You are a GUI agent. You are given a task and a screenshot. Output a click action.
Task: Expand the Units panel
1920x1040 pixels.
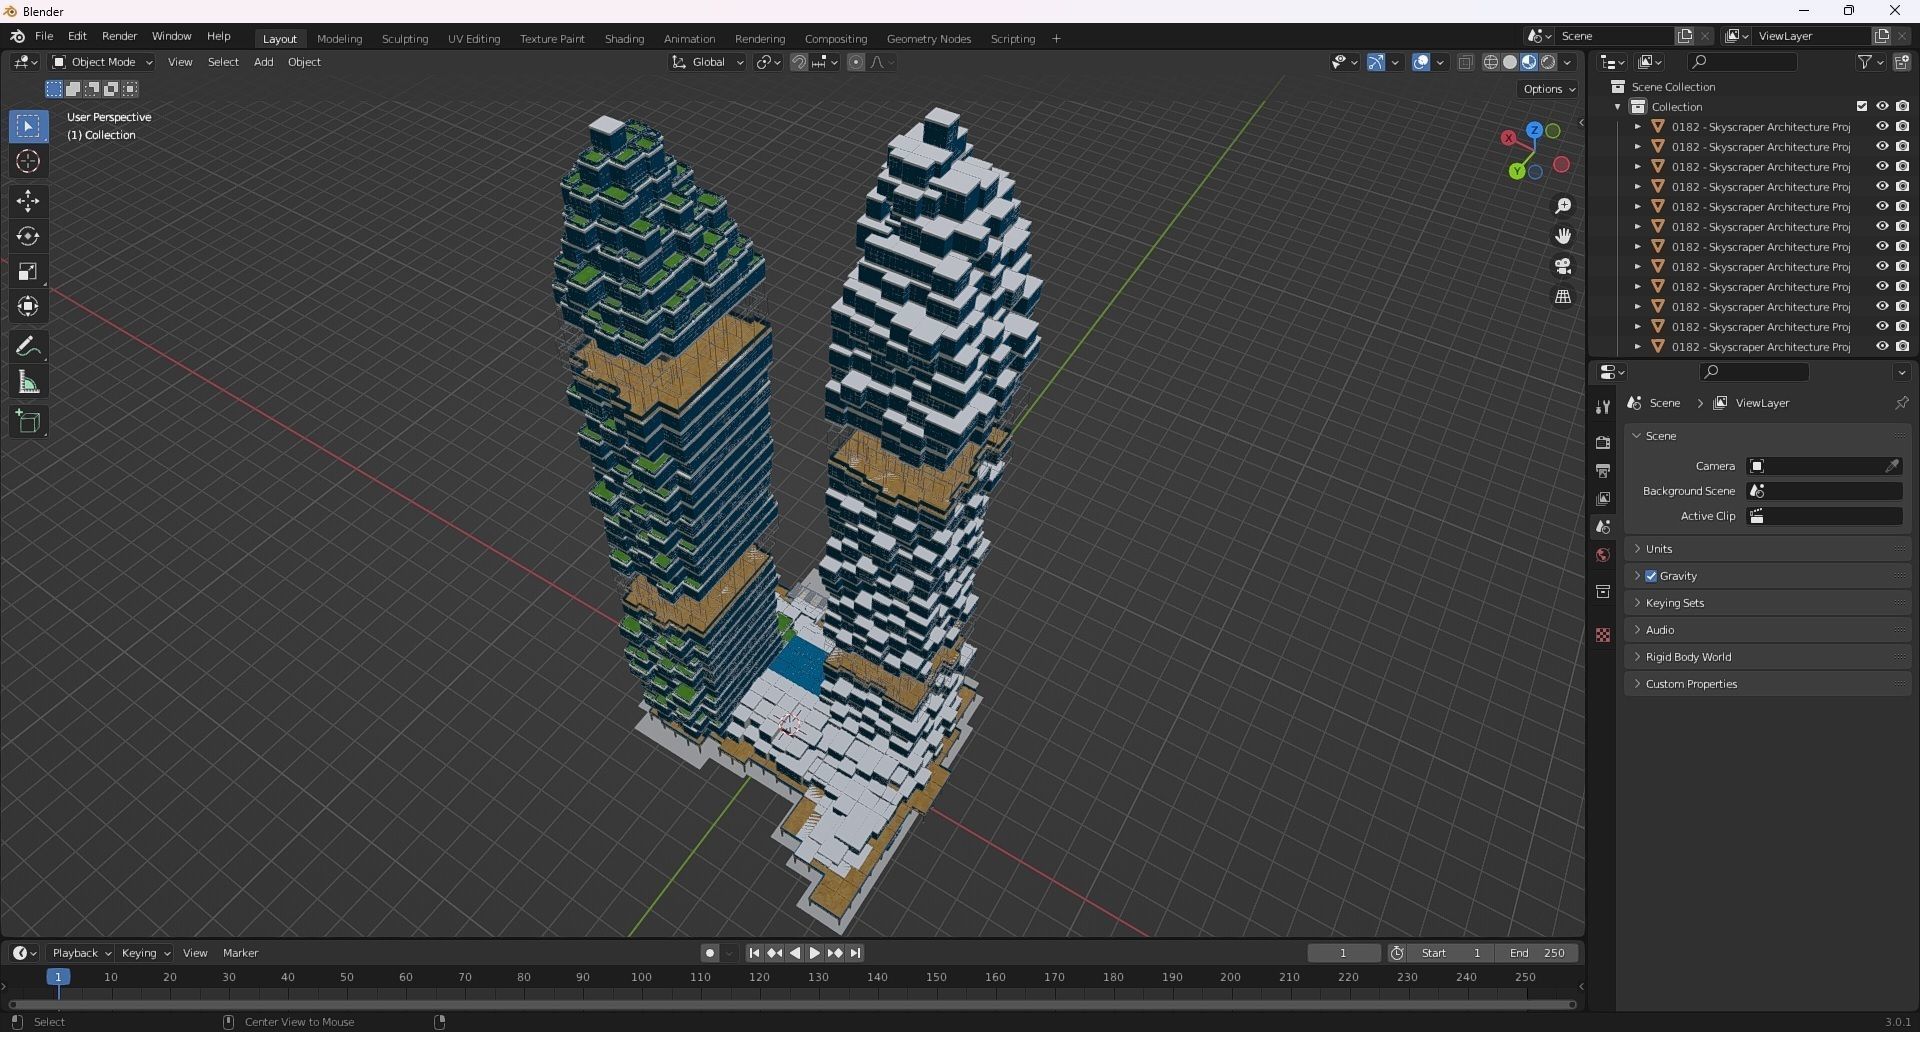tap(1660, 549)
